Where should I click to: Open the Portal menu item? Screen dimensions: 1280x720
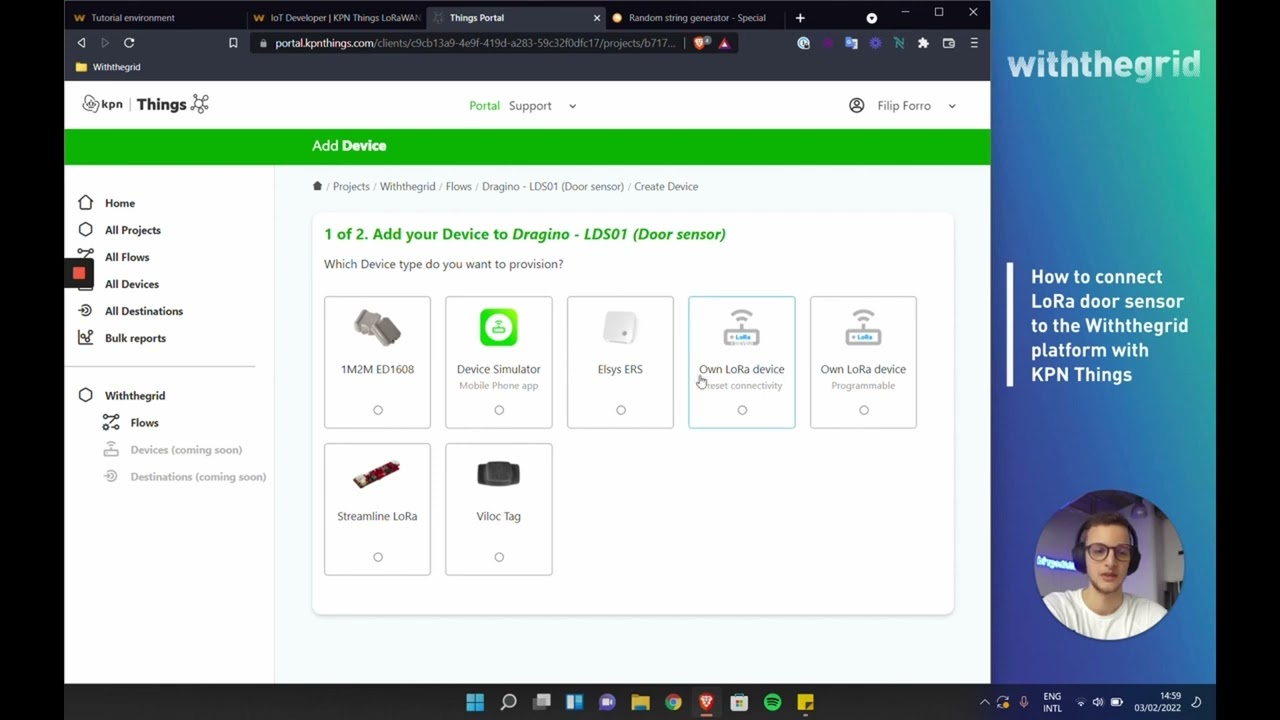484,106
